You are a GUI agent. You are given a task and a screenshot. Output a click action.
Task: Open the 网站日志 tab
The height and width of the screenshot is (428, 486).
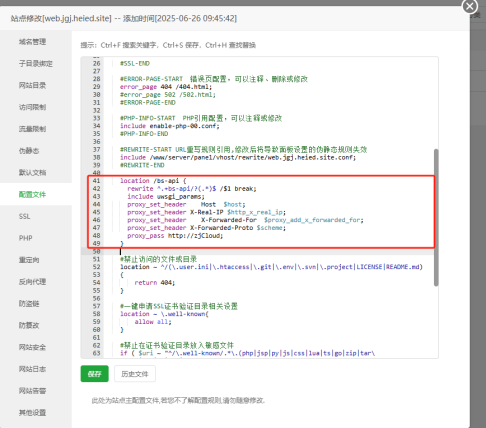(32, 369)
